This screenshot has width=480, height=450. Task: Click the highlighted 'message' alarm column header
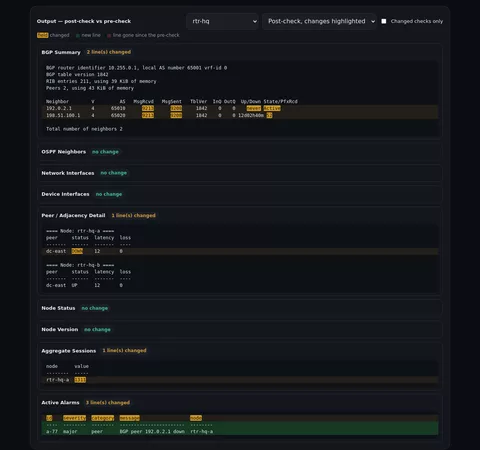(x=129, y=418)
